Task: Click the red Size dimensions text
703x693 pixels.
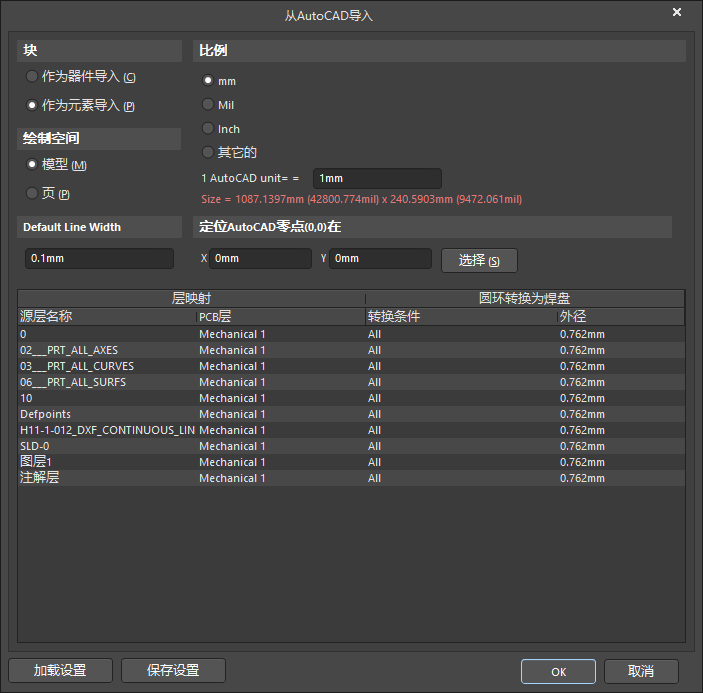Action: [362, 199]
